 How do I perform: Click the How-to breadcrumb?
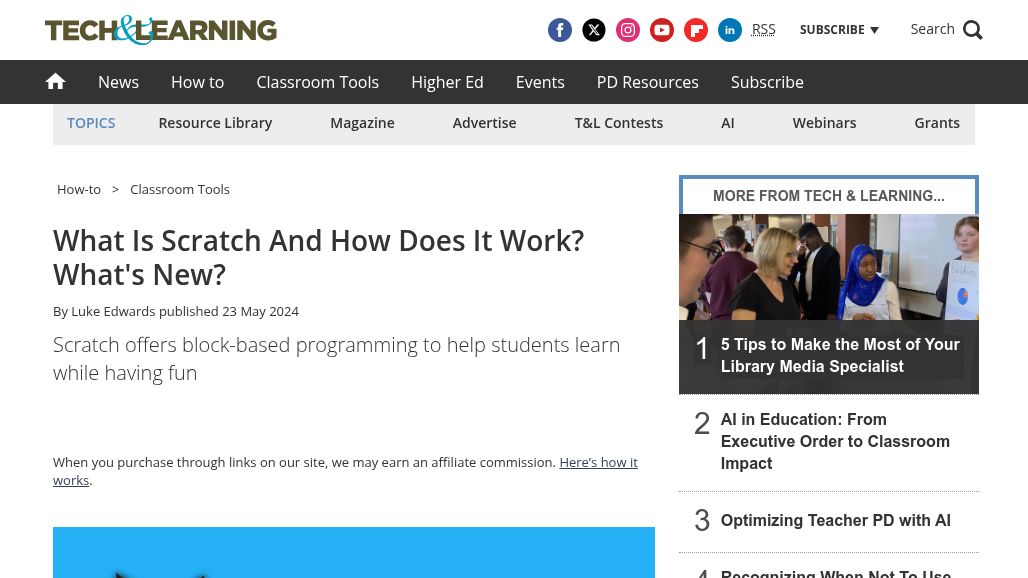pos(79,189)
